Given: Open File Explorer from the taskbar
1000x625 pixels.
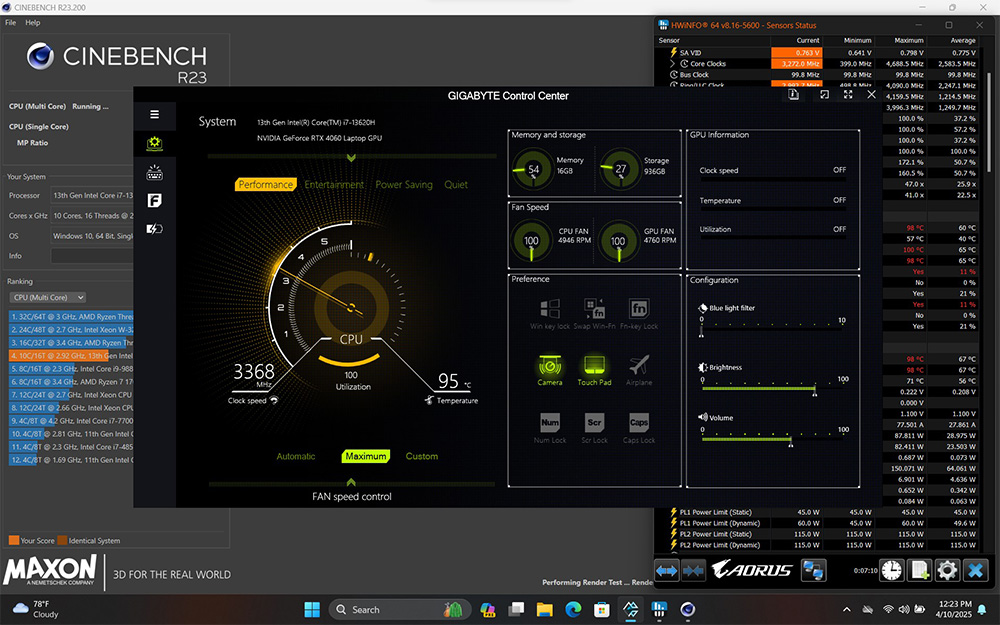Looking at the screenshot, I should coord(544,610).
